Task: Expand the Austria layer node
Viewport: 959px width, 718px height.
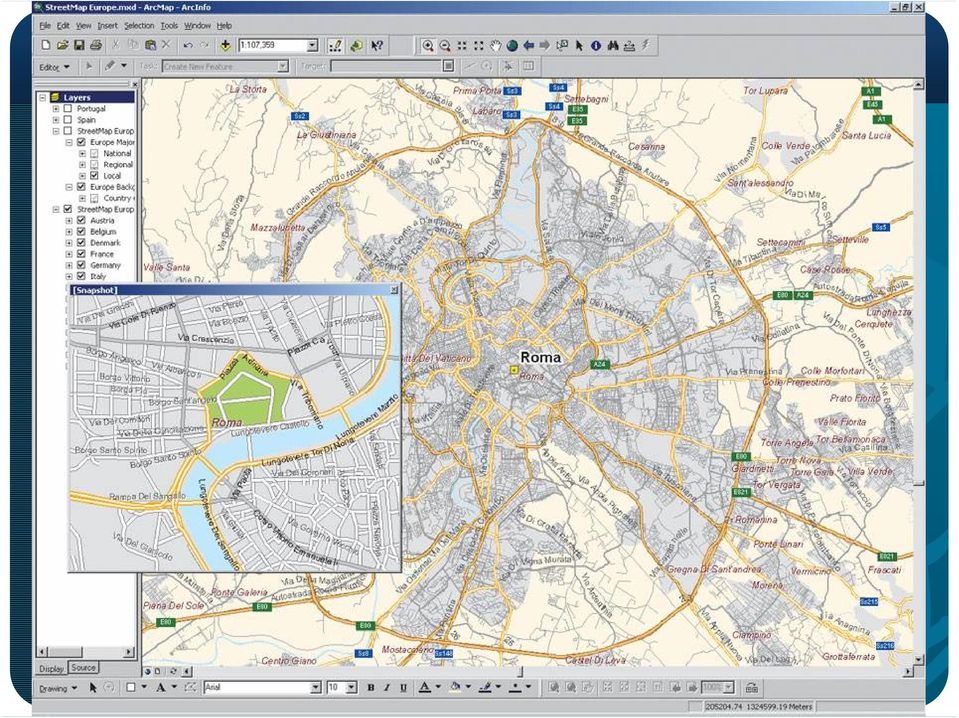Action: tap(69, 220)
